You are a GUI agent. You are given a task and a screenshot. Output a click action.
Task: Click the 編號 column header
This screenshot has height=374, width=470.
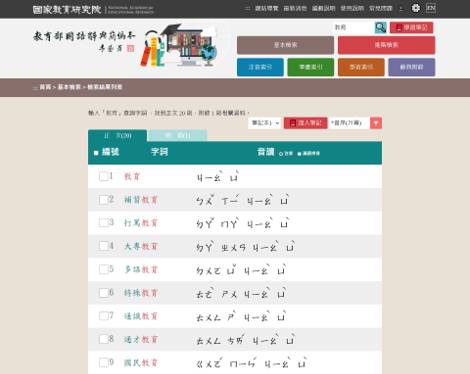pos(110,152)
